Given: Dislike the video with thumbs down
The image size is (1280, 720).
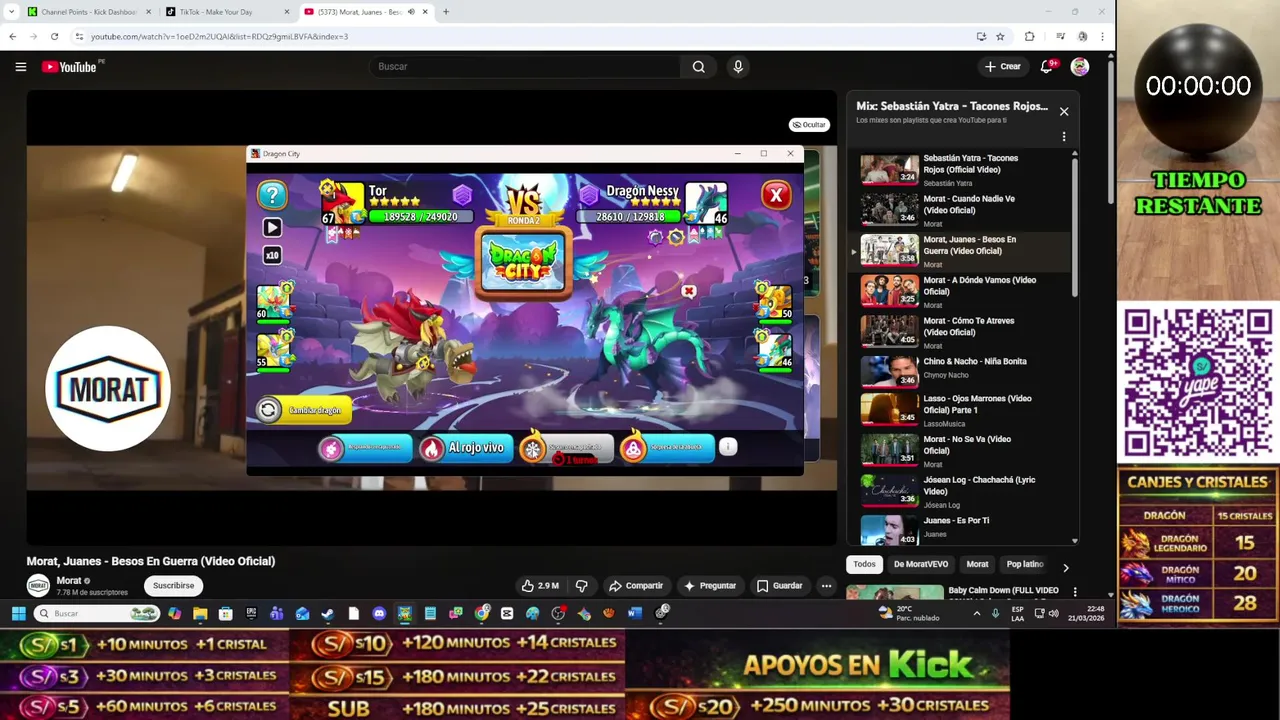Looking at the screenshot, I should coord(582,586).
